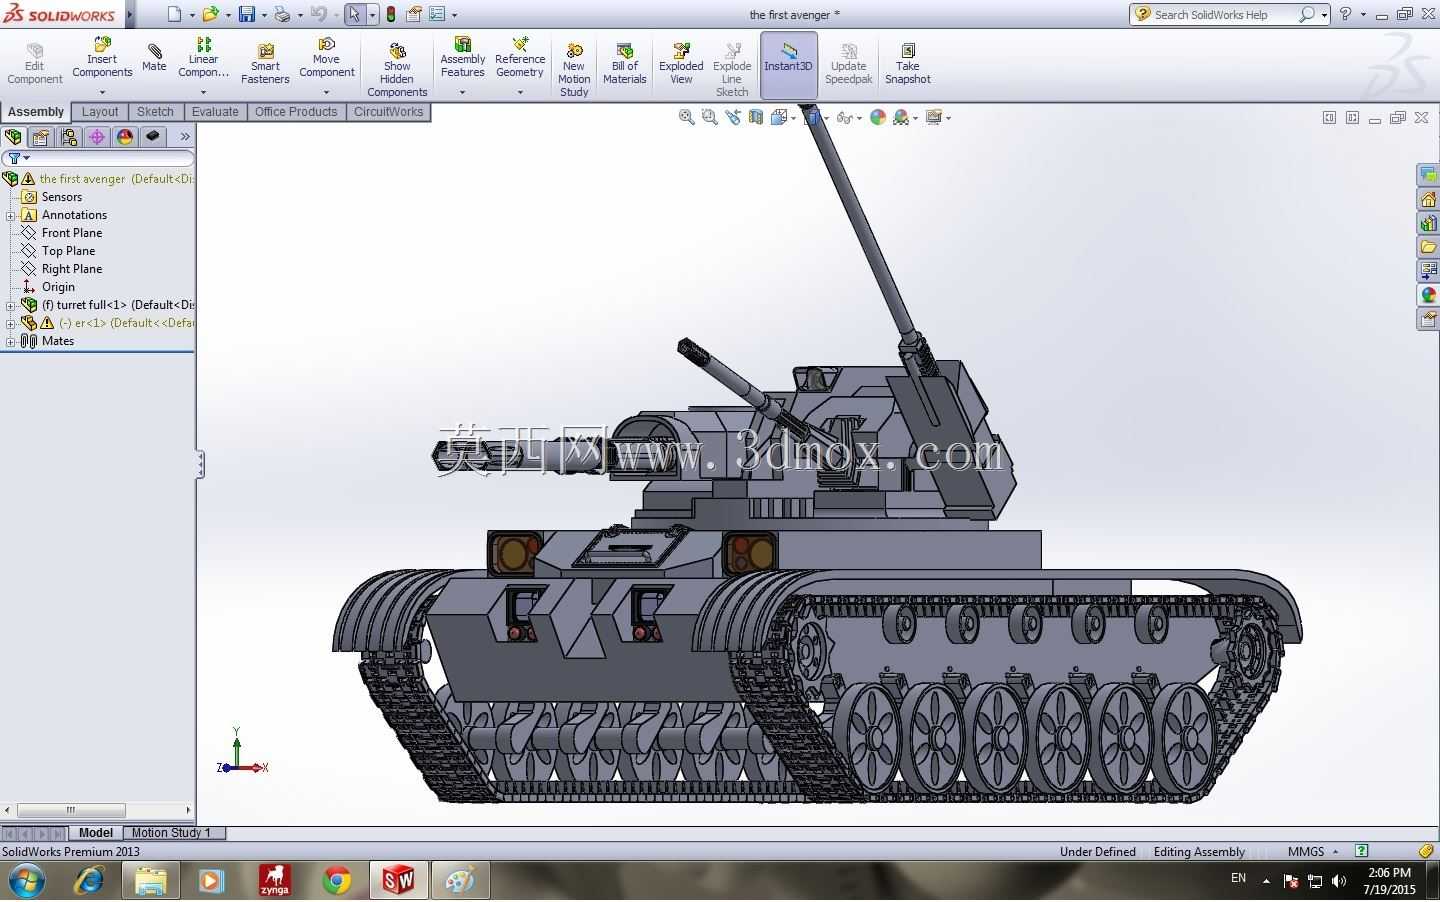Toggle the Select arrow tool
Image resolution: width=1440 pixels, height=902 pixels.
coord(354,14)
